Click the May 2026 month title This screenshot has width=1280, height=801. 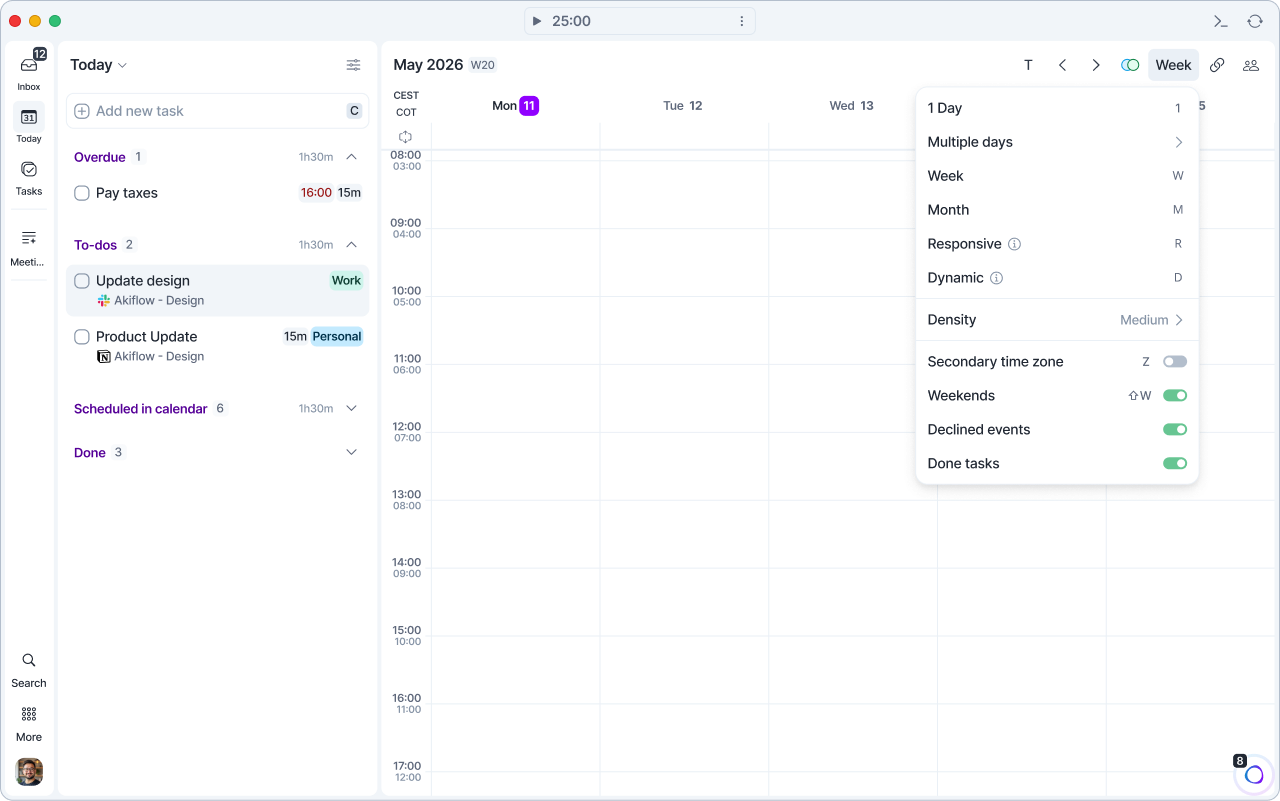pyautogui.click(x=428, y=65)
